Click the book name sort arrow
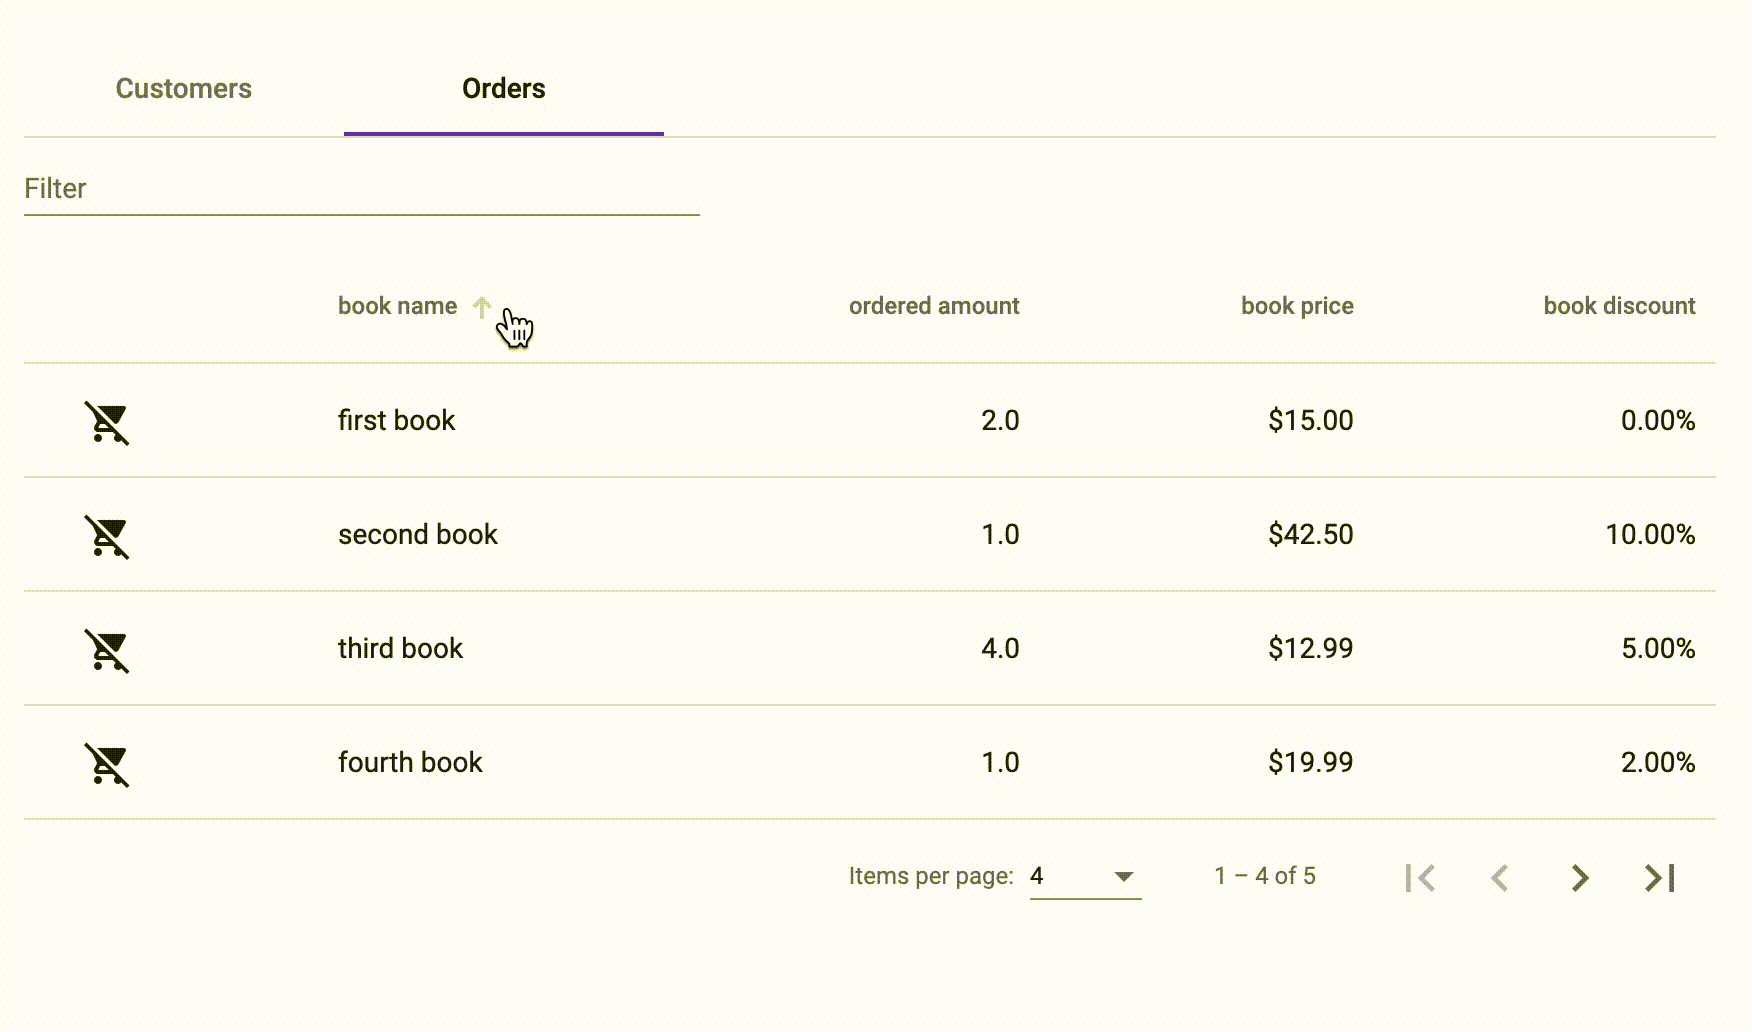1752x1032 pixels. click(482, 307)
